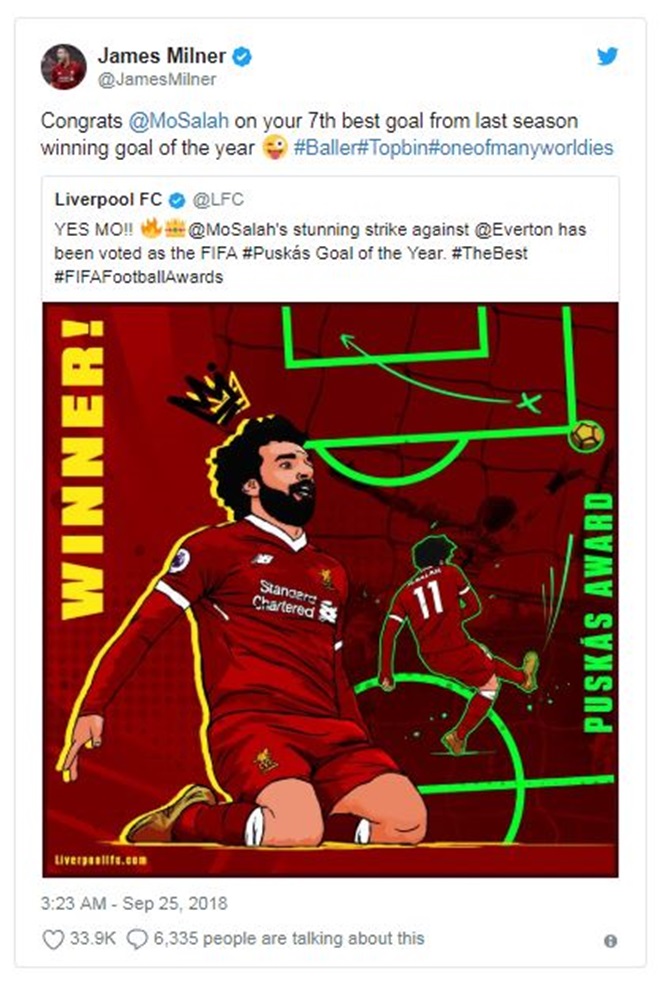The image size is (660, 981).
Task: Click the info icon at the bottom right
Action: point(611,941)
